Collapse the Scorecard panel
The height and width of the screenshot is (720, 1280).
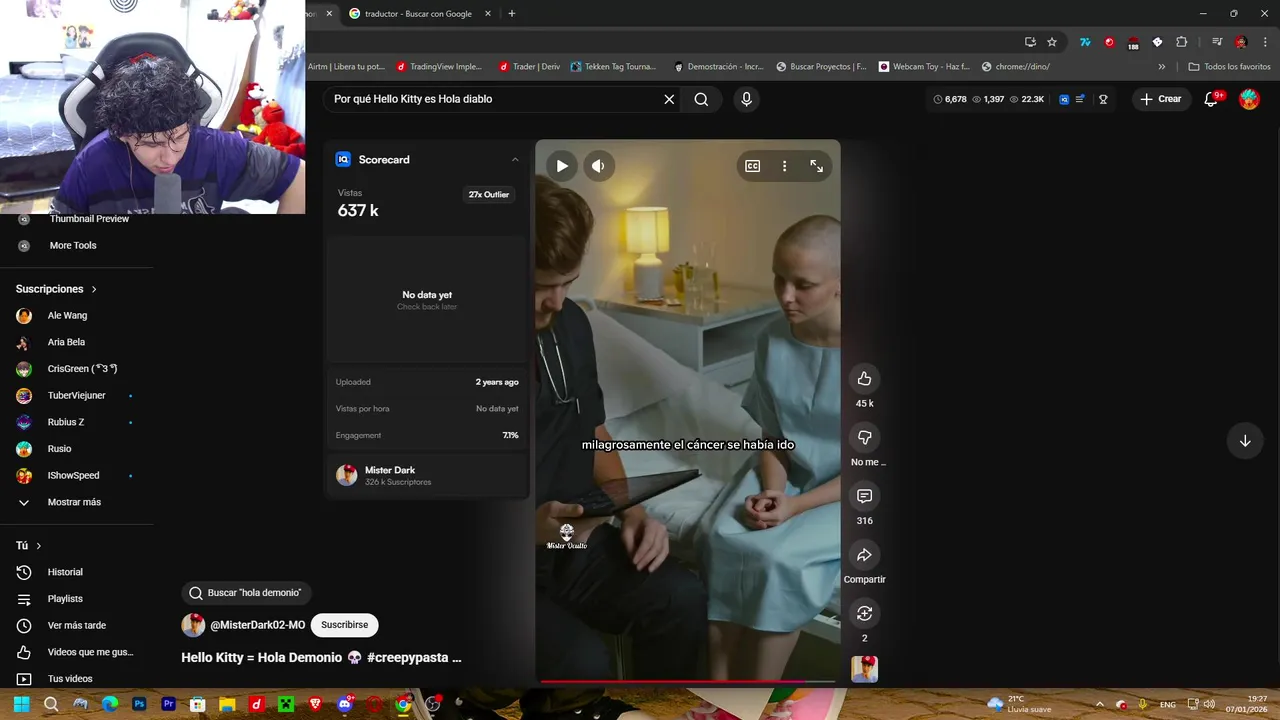[x=515, y=160]
